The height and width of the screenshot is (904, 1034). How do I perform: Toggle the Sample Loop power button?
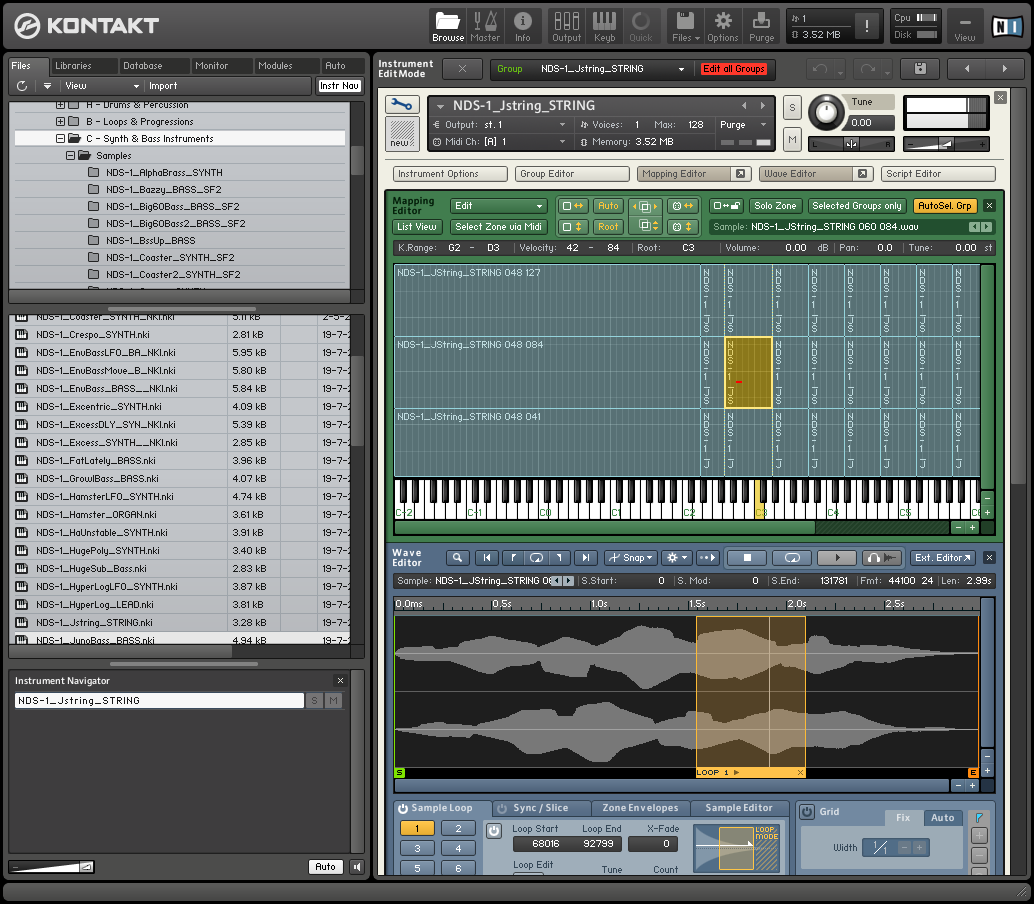402,808
